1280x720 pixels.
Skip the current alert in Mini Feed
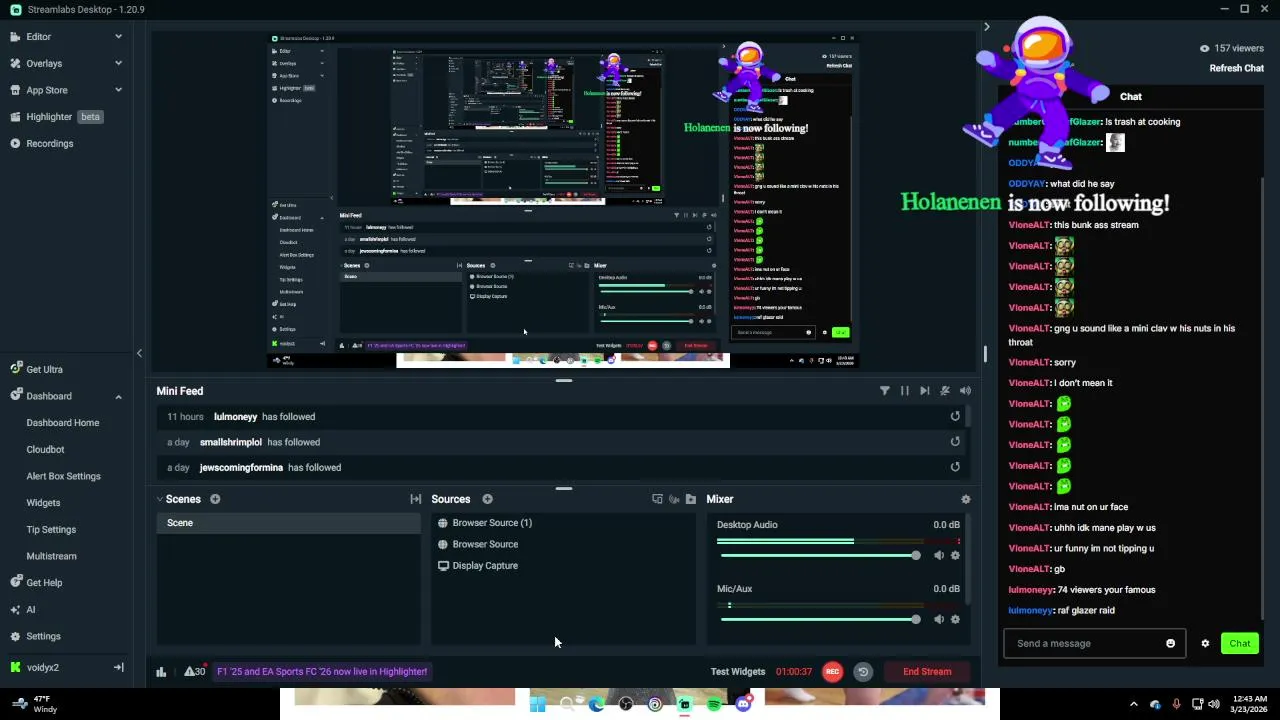924,391
